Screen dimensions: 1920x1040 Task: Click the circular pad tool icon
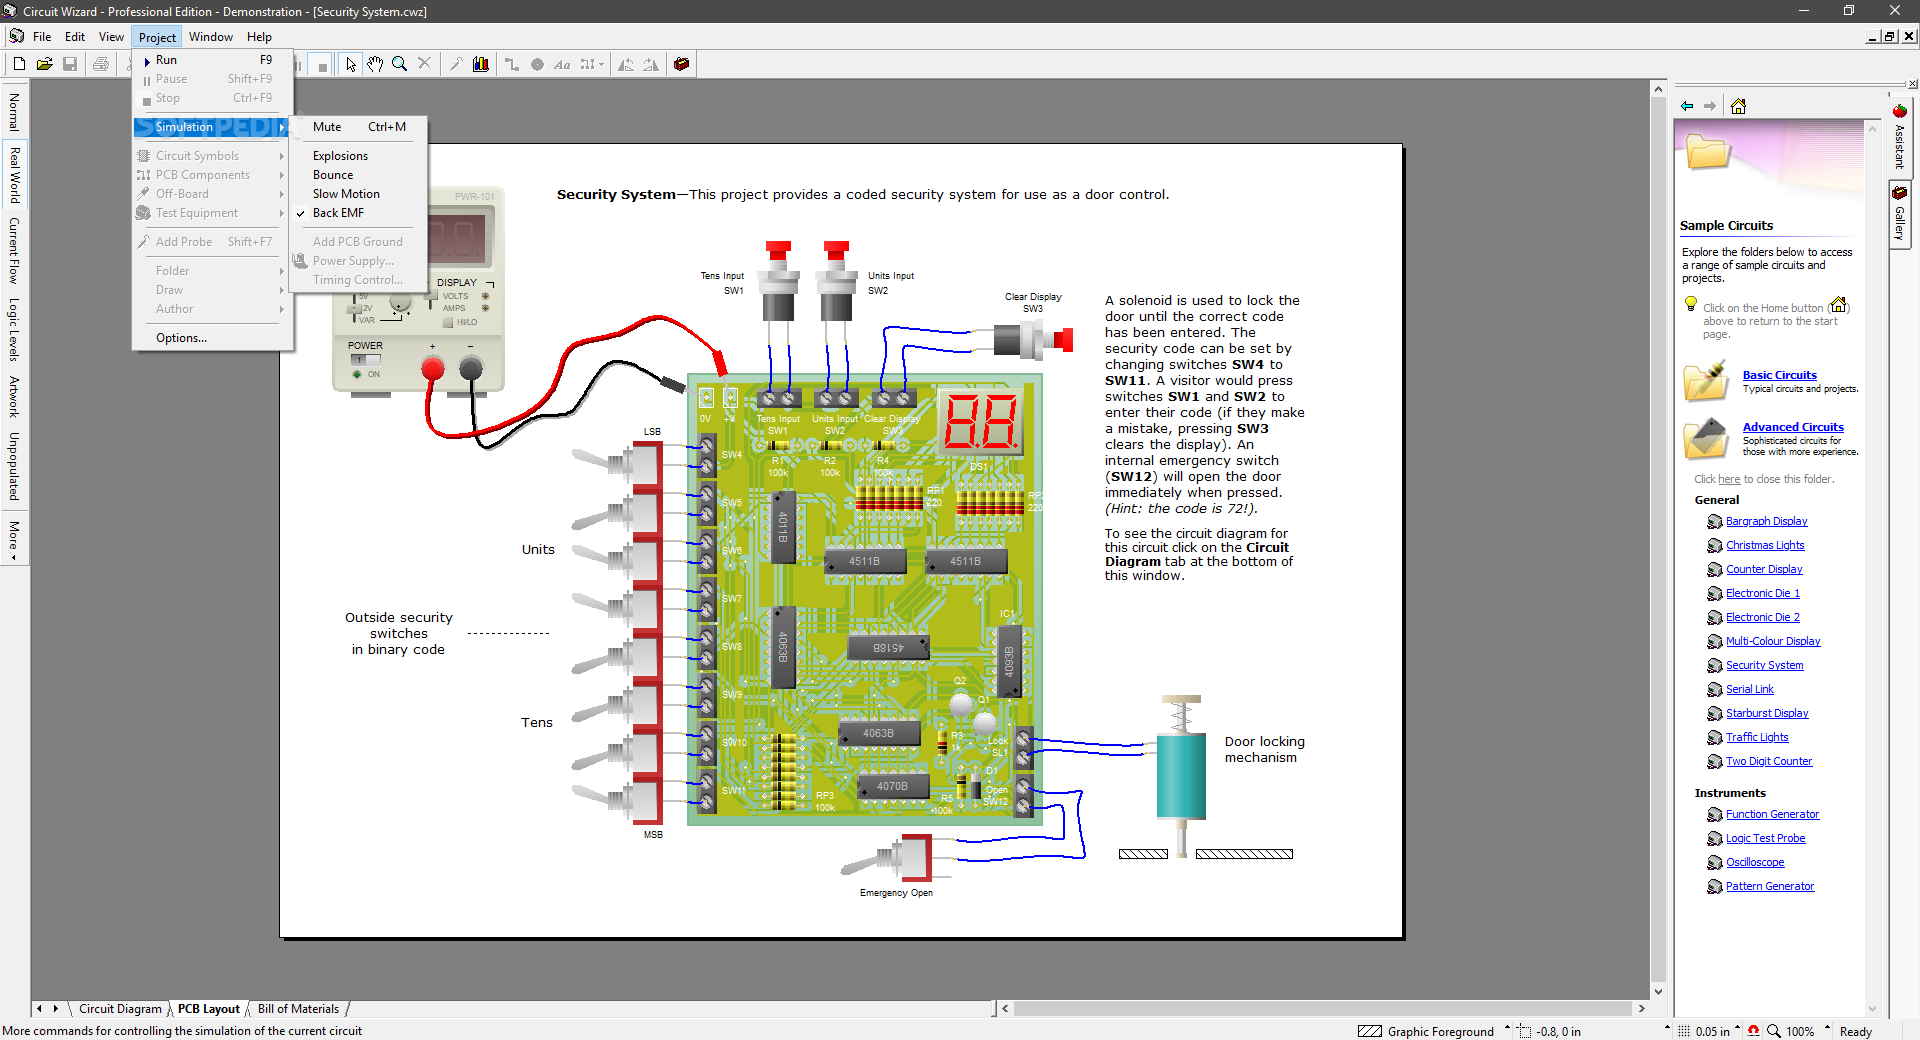(537, 64)
